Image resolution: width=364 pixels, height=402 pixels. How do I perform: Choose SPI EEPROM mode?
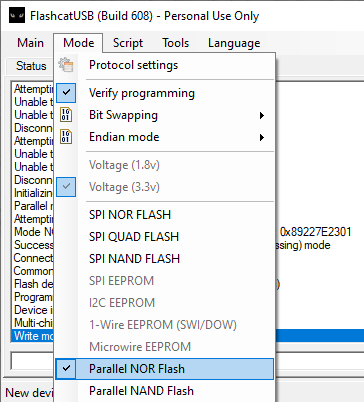(x=165, y=281)
